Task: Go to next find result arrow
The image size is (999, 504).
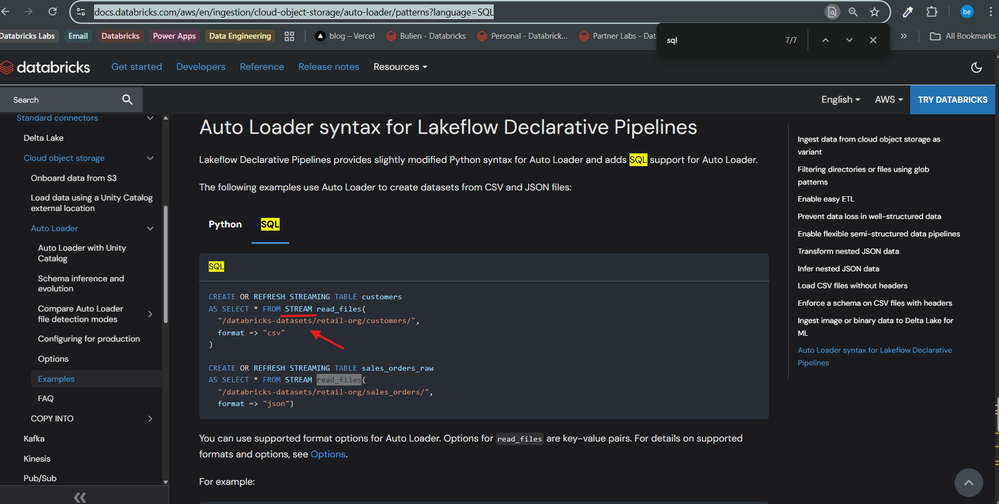Action: click(849, 40)
